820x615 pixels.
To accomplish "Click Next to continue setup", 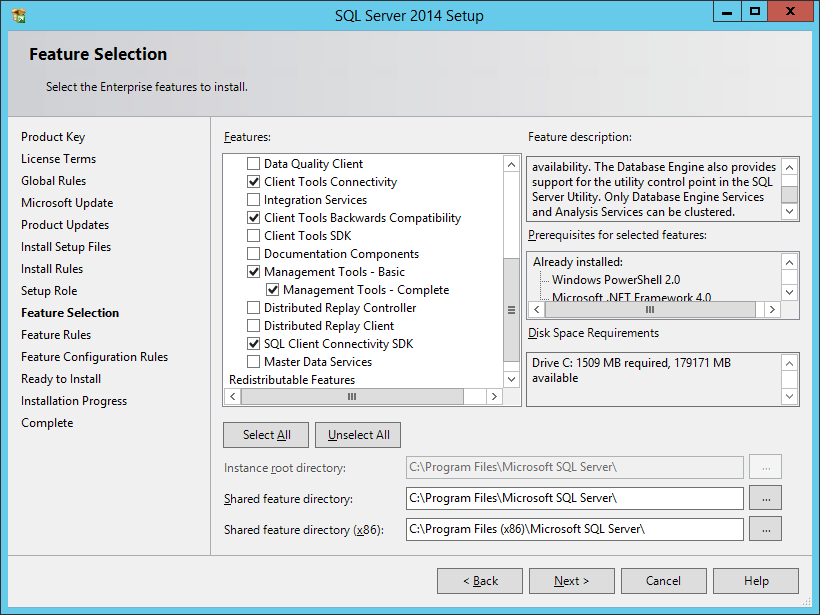I will [x=571, y=581].
